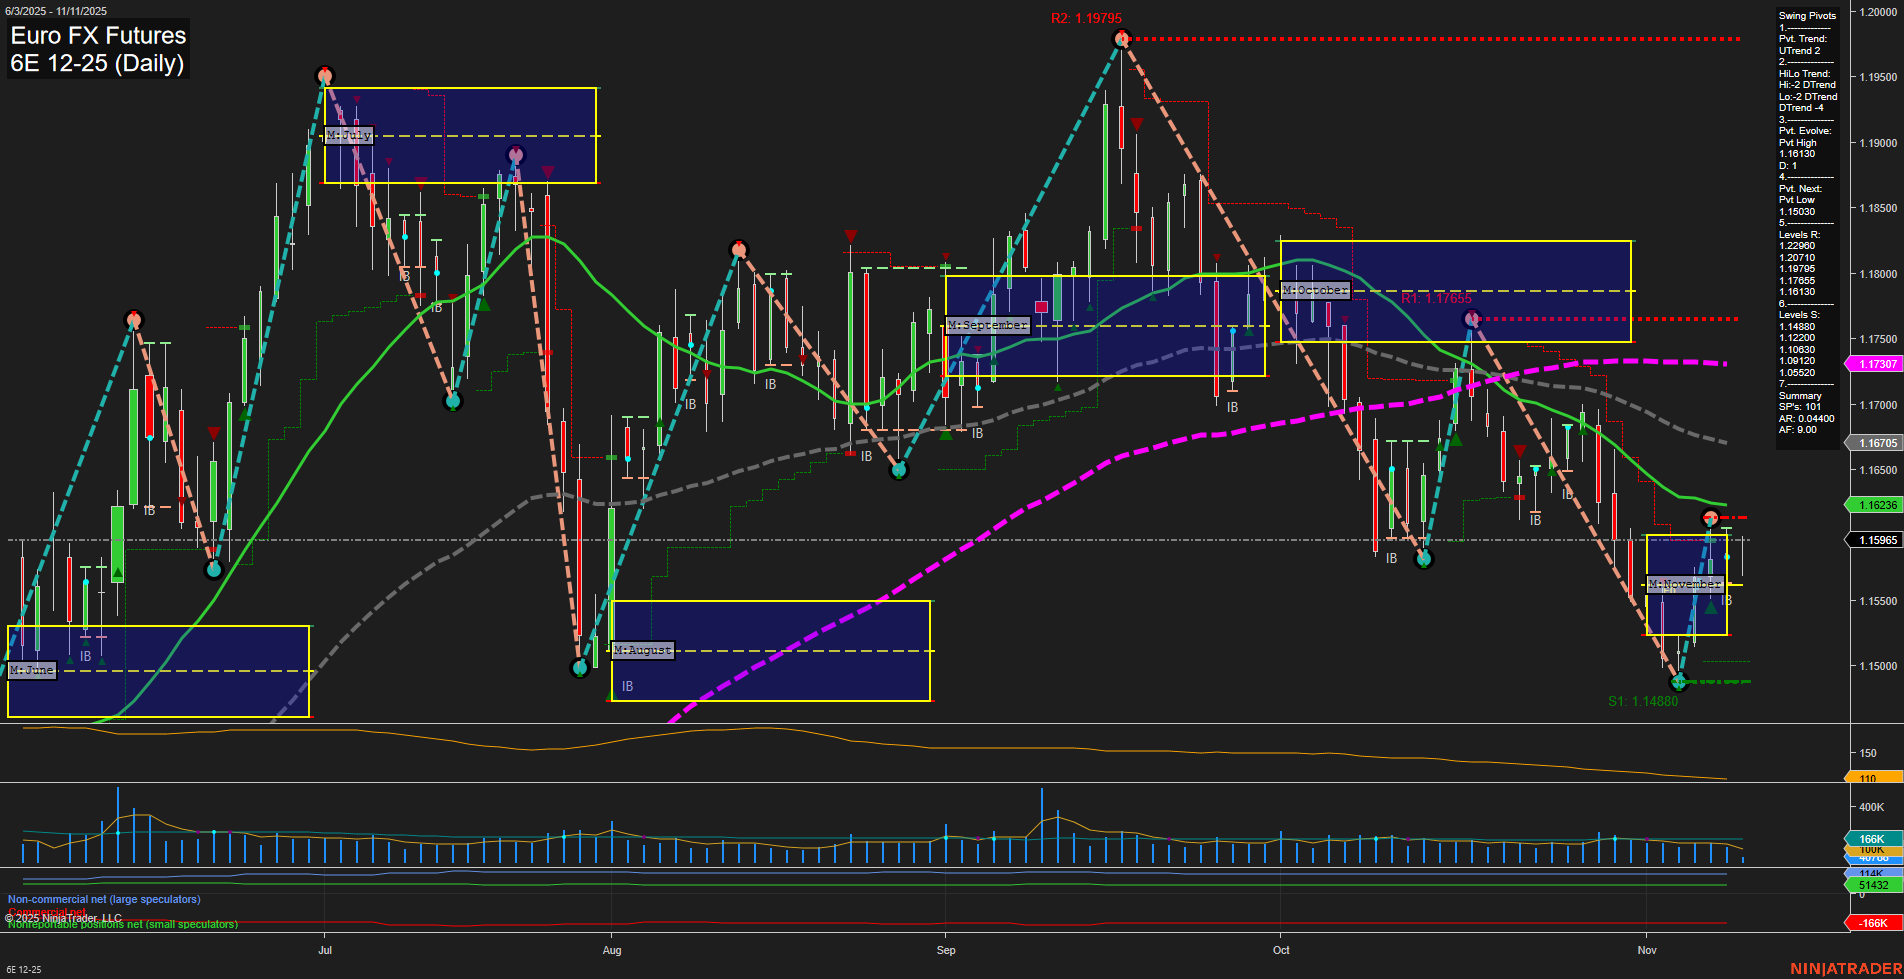Click the M:July monthly range box label
Viewport: 1904px width, 979px height.
349,134
